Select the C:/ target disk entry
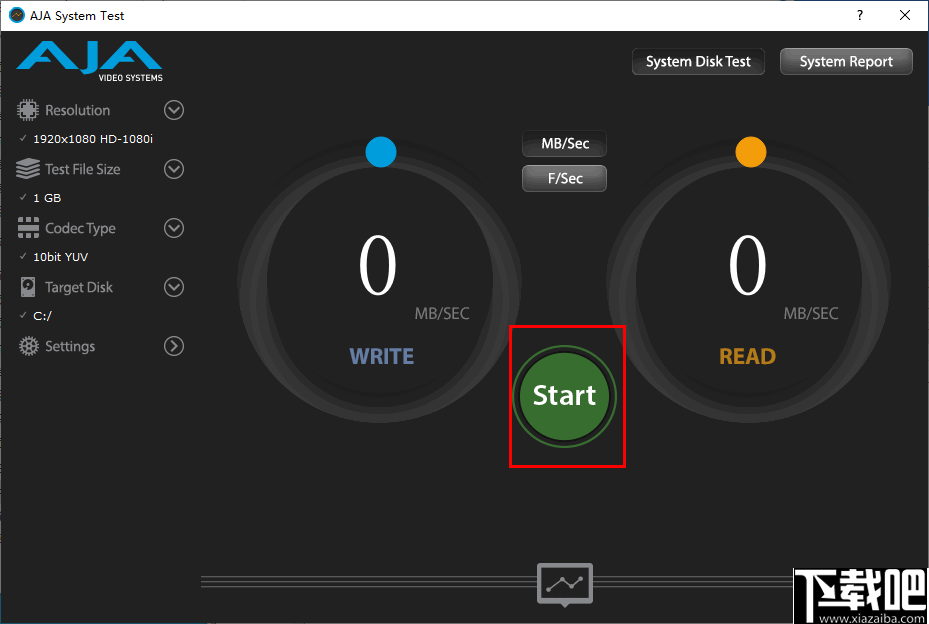Screen dimensions: 929x624 coord(44,315)
